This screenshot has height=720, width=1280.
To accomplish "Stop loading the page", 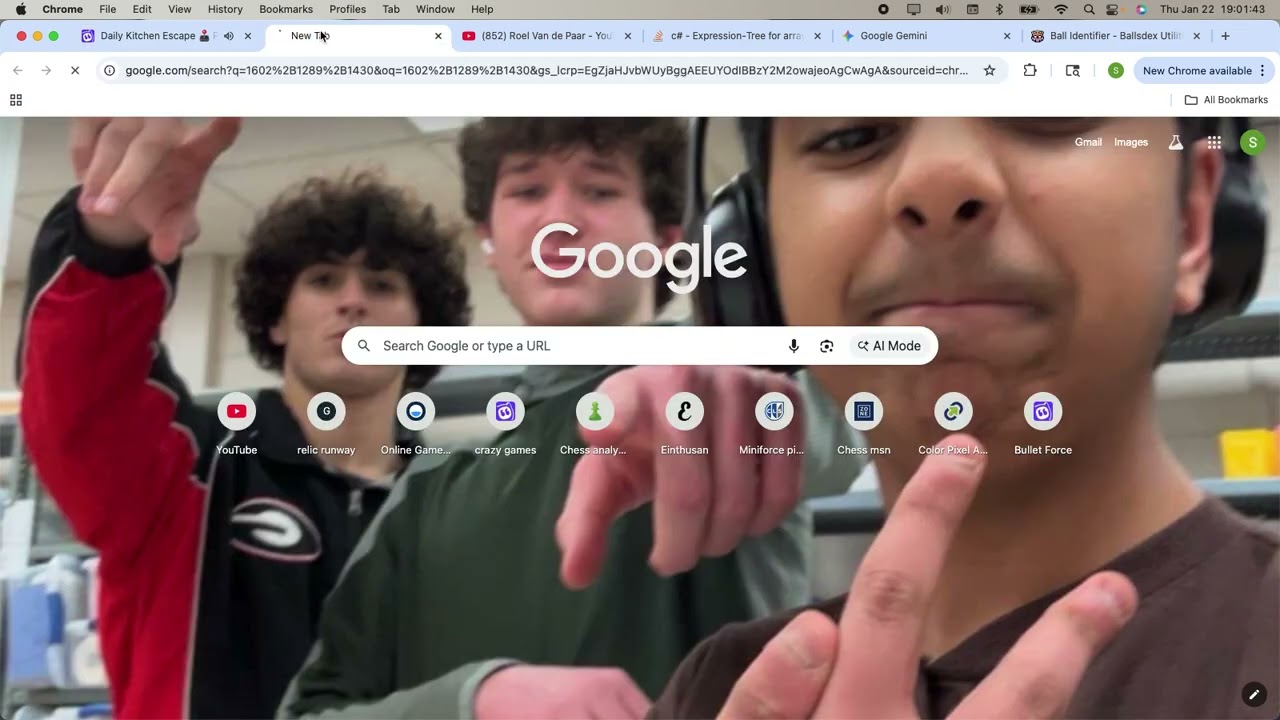I will [74, 71].
